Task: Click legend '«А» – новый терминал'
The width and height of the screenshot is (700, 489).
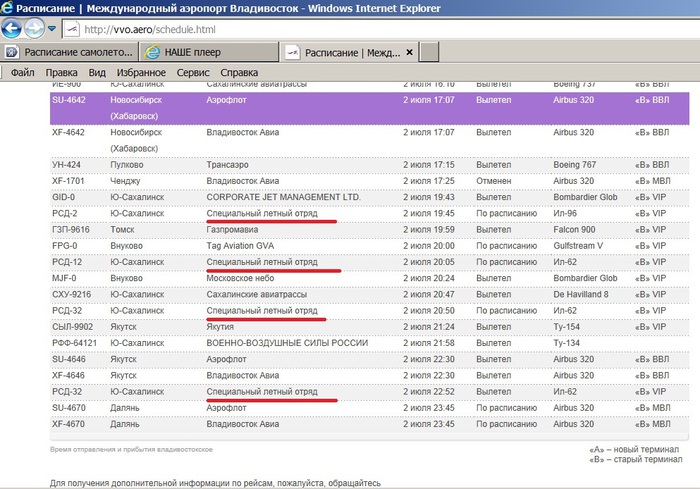Action: [x=634, y=449]
